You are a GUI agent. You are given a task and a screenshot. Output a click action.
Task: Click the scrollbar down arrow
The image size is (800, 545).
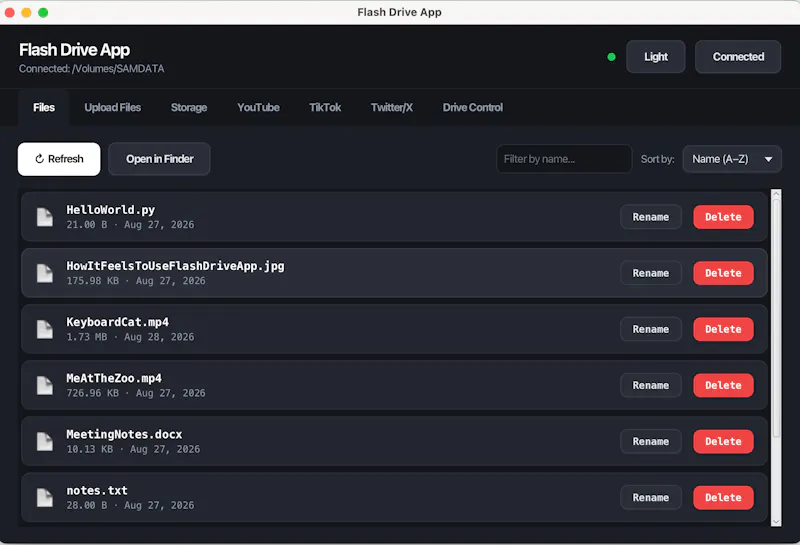pyautogui.click(x=776, y=522)
